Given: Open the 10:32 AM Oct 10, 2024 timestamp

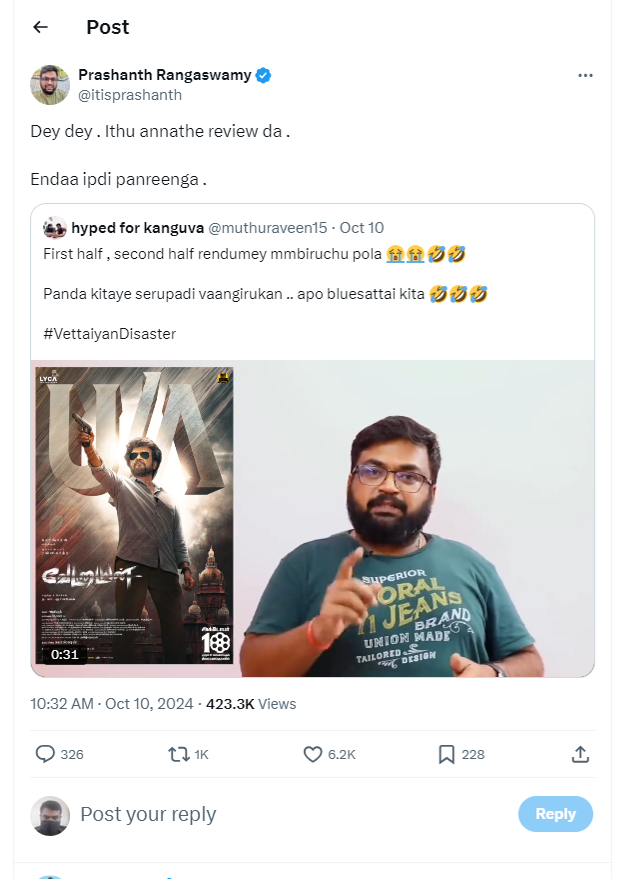Looking at the screenshot, I should point(112,704).
